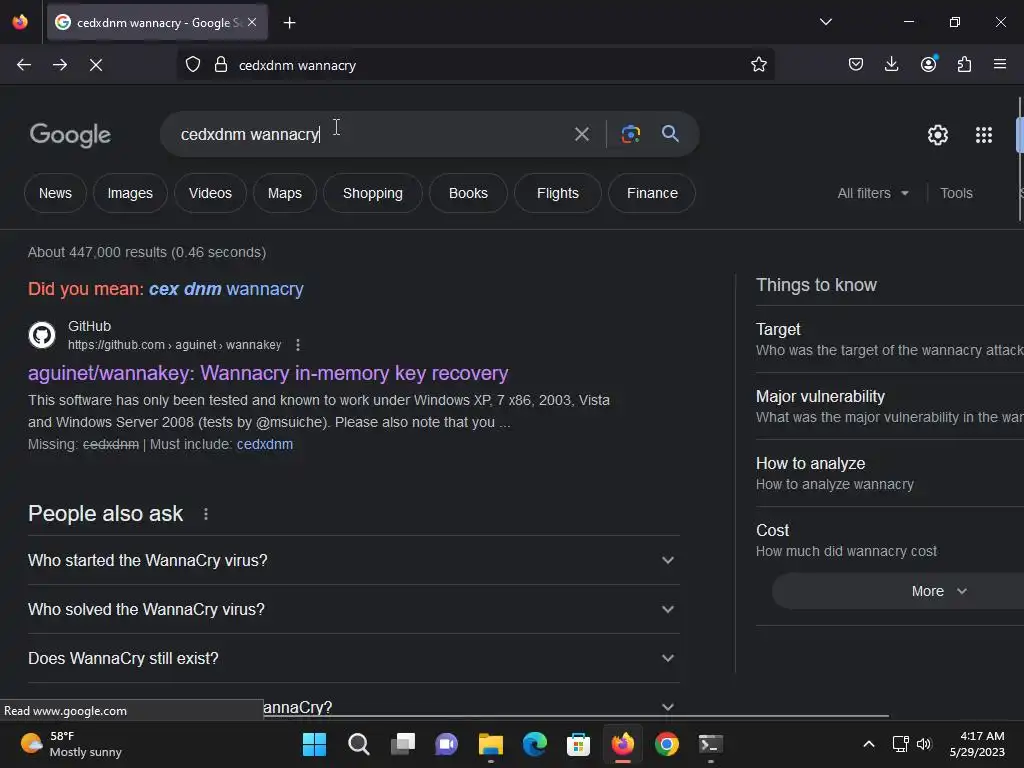Open Target in Things to know
The image size is (1024, 768).
[x=889, y=340]
